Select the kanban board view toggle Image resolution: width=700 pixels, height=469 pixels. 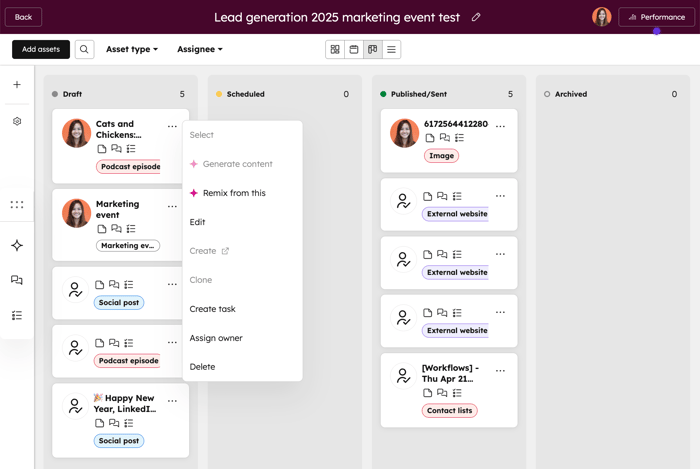(373, 49)
